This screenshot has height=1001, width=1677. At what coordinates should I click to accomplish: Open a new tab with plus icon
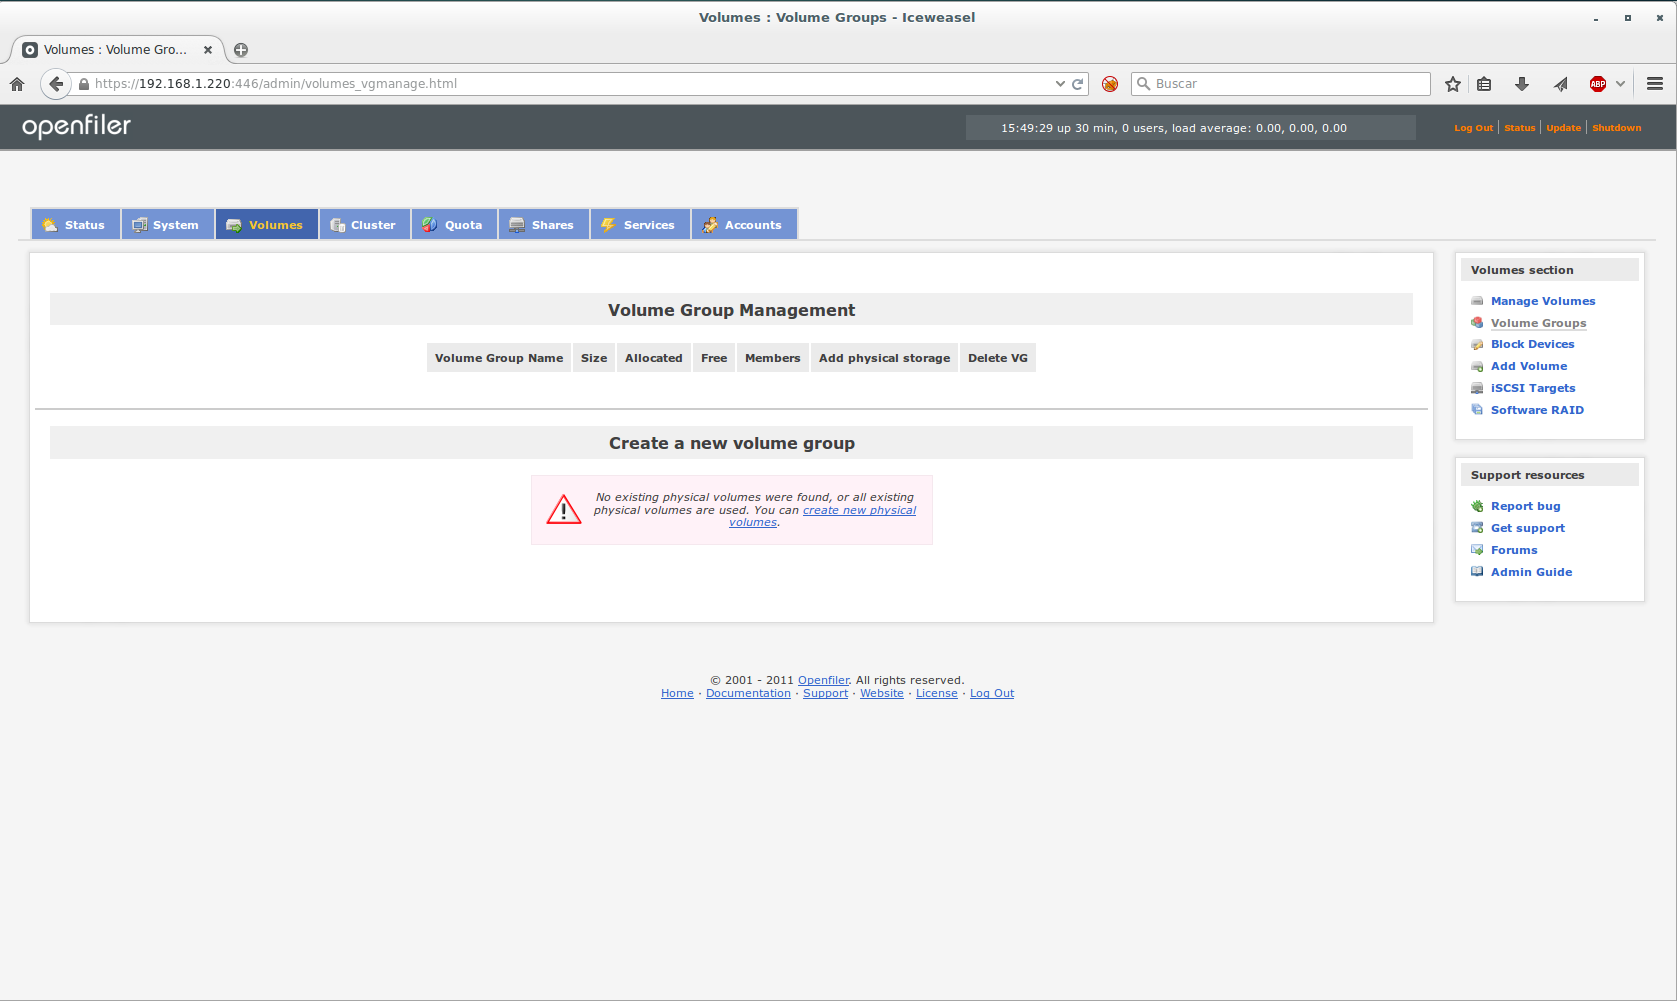coord(241,50)
